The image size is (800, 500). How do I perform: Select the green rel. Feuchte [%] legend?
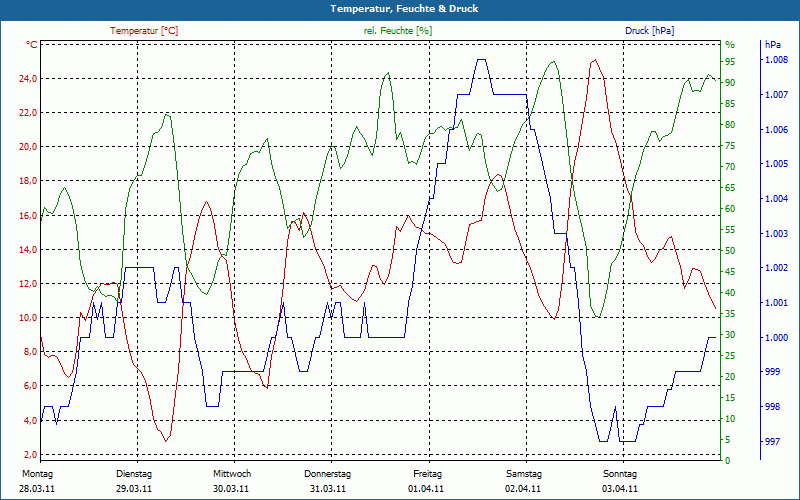(x=397, y=31)
